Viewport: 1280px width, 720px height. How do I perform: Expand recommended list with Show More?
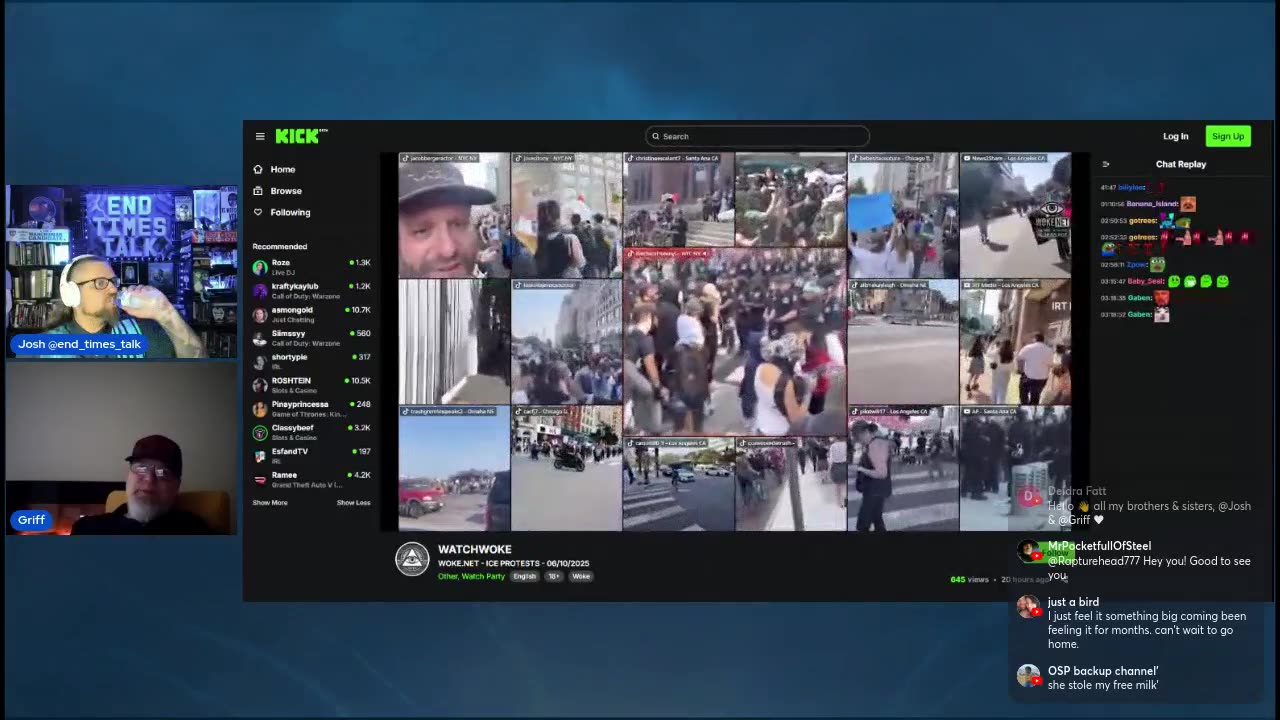[x=270, y=503]
